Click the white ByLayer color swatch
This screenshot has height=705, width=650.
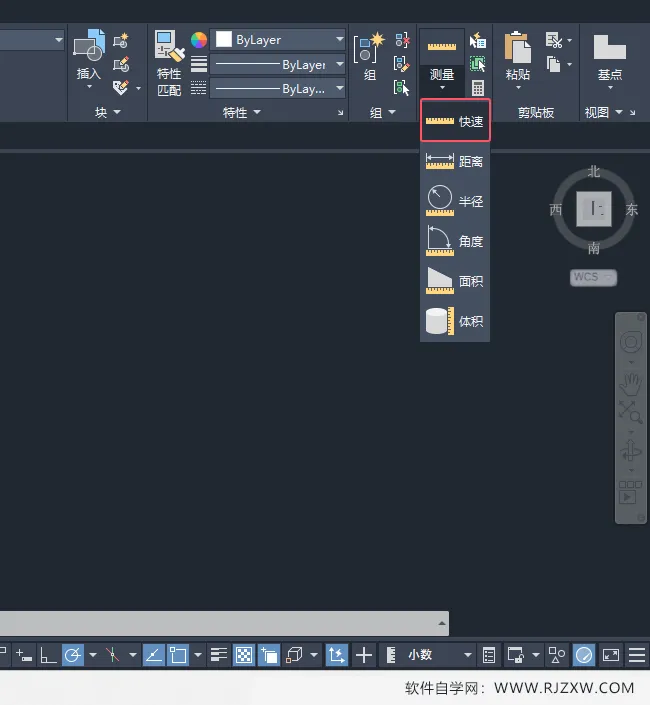coord(224,40)
